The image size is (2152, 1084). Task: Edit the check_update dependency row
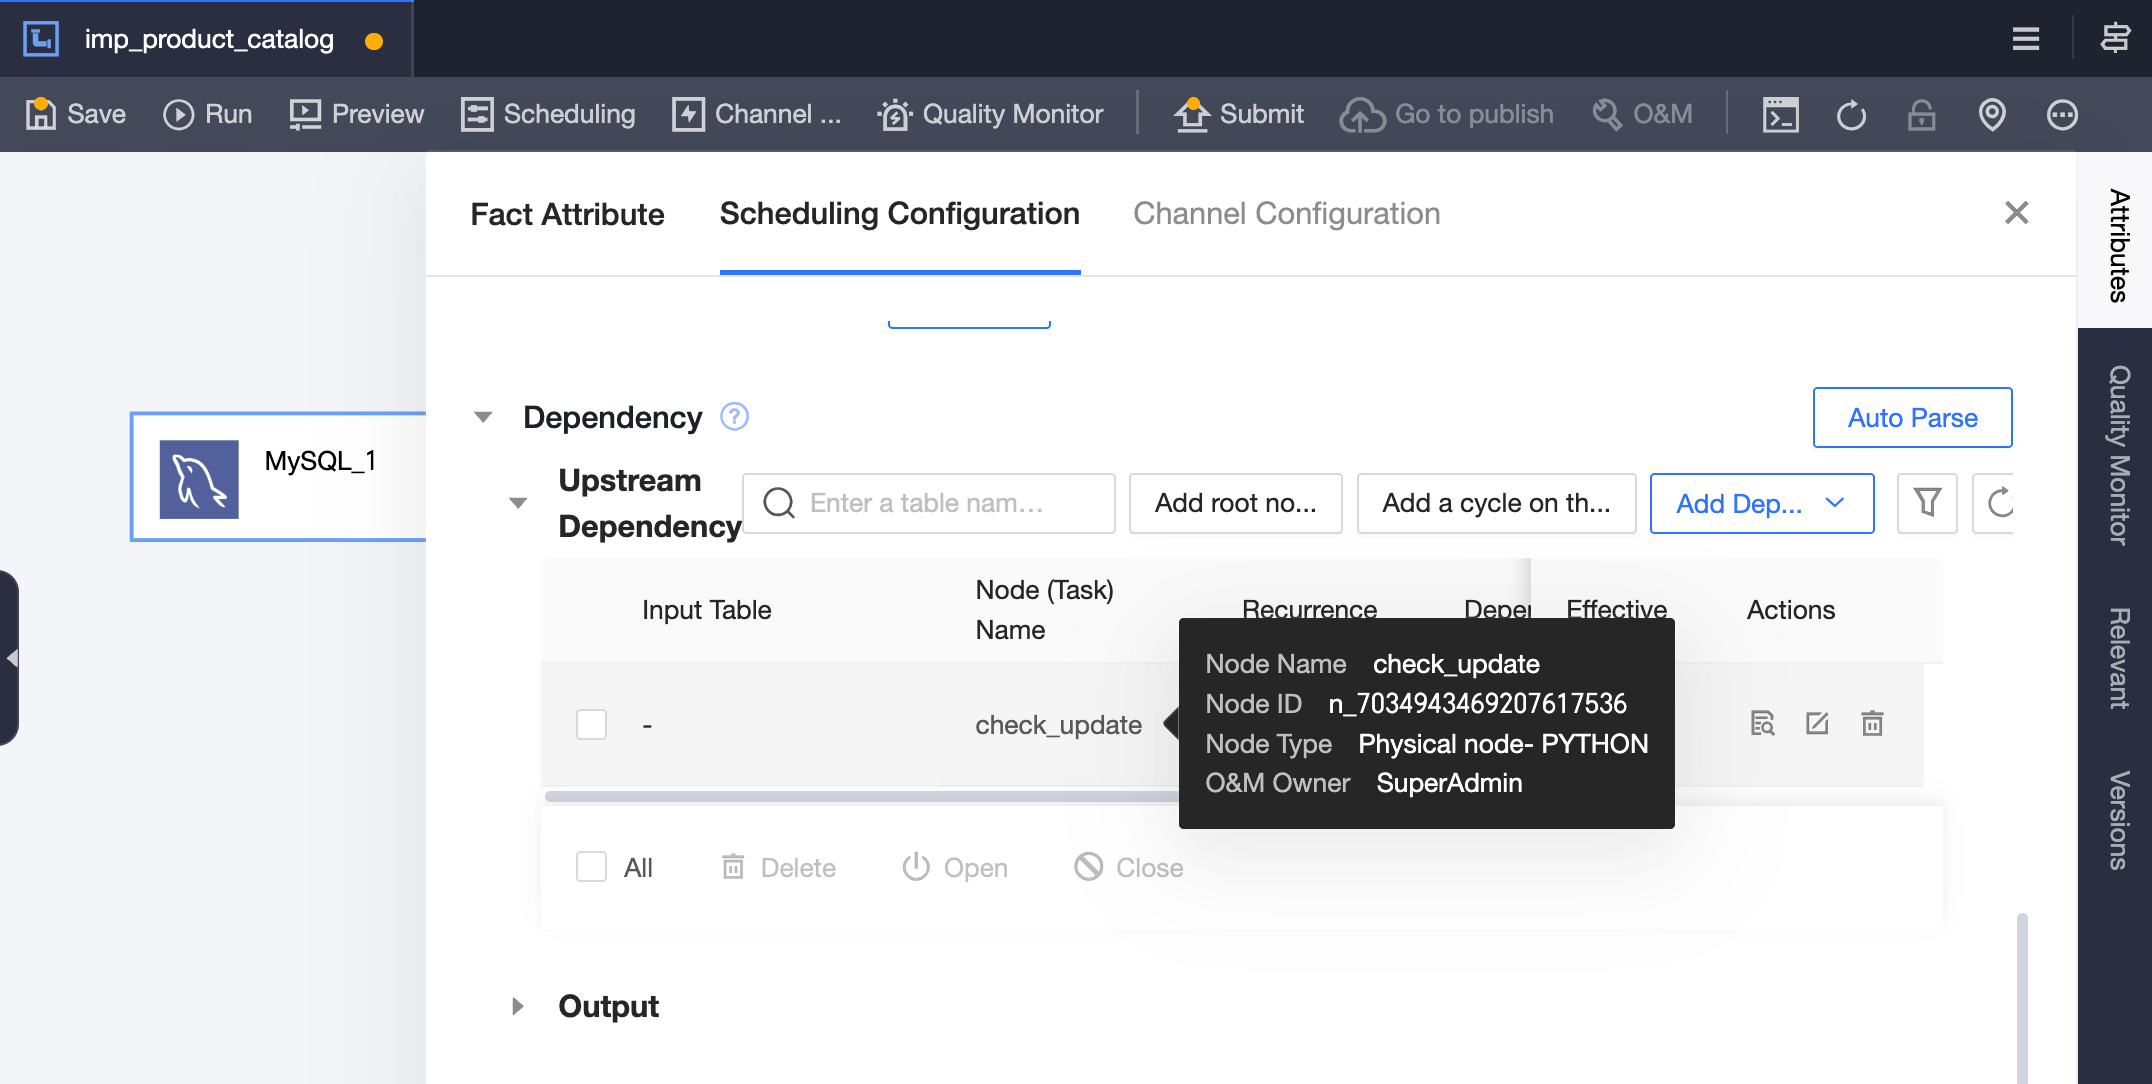click(x=1817, y=723)
